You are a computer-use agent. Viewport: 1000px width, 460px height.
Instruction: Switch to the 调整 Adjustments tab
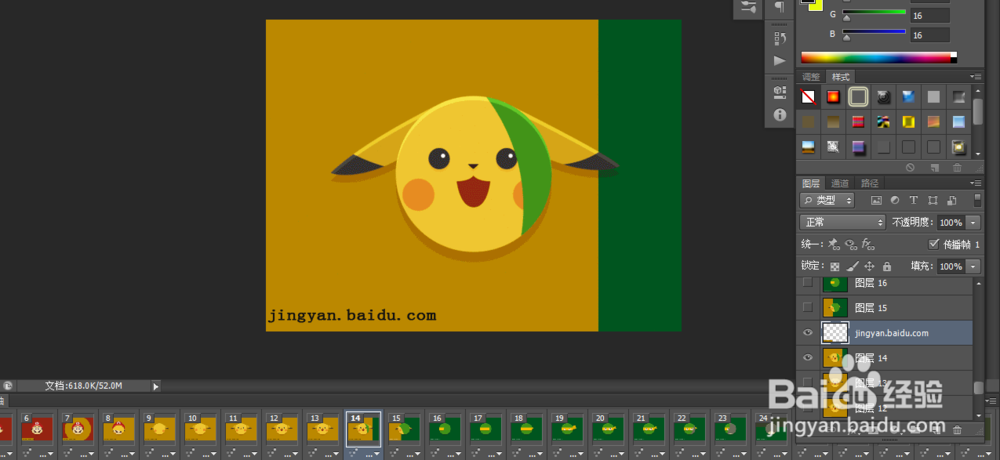click(811, 77)
